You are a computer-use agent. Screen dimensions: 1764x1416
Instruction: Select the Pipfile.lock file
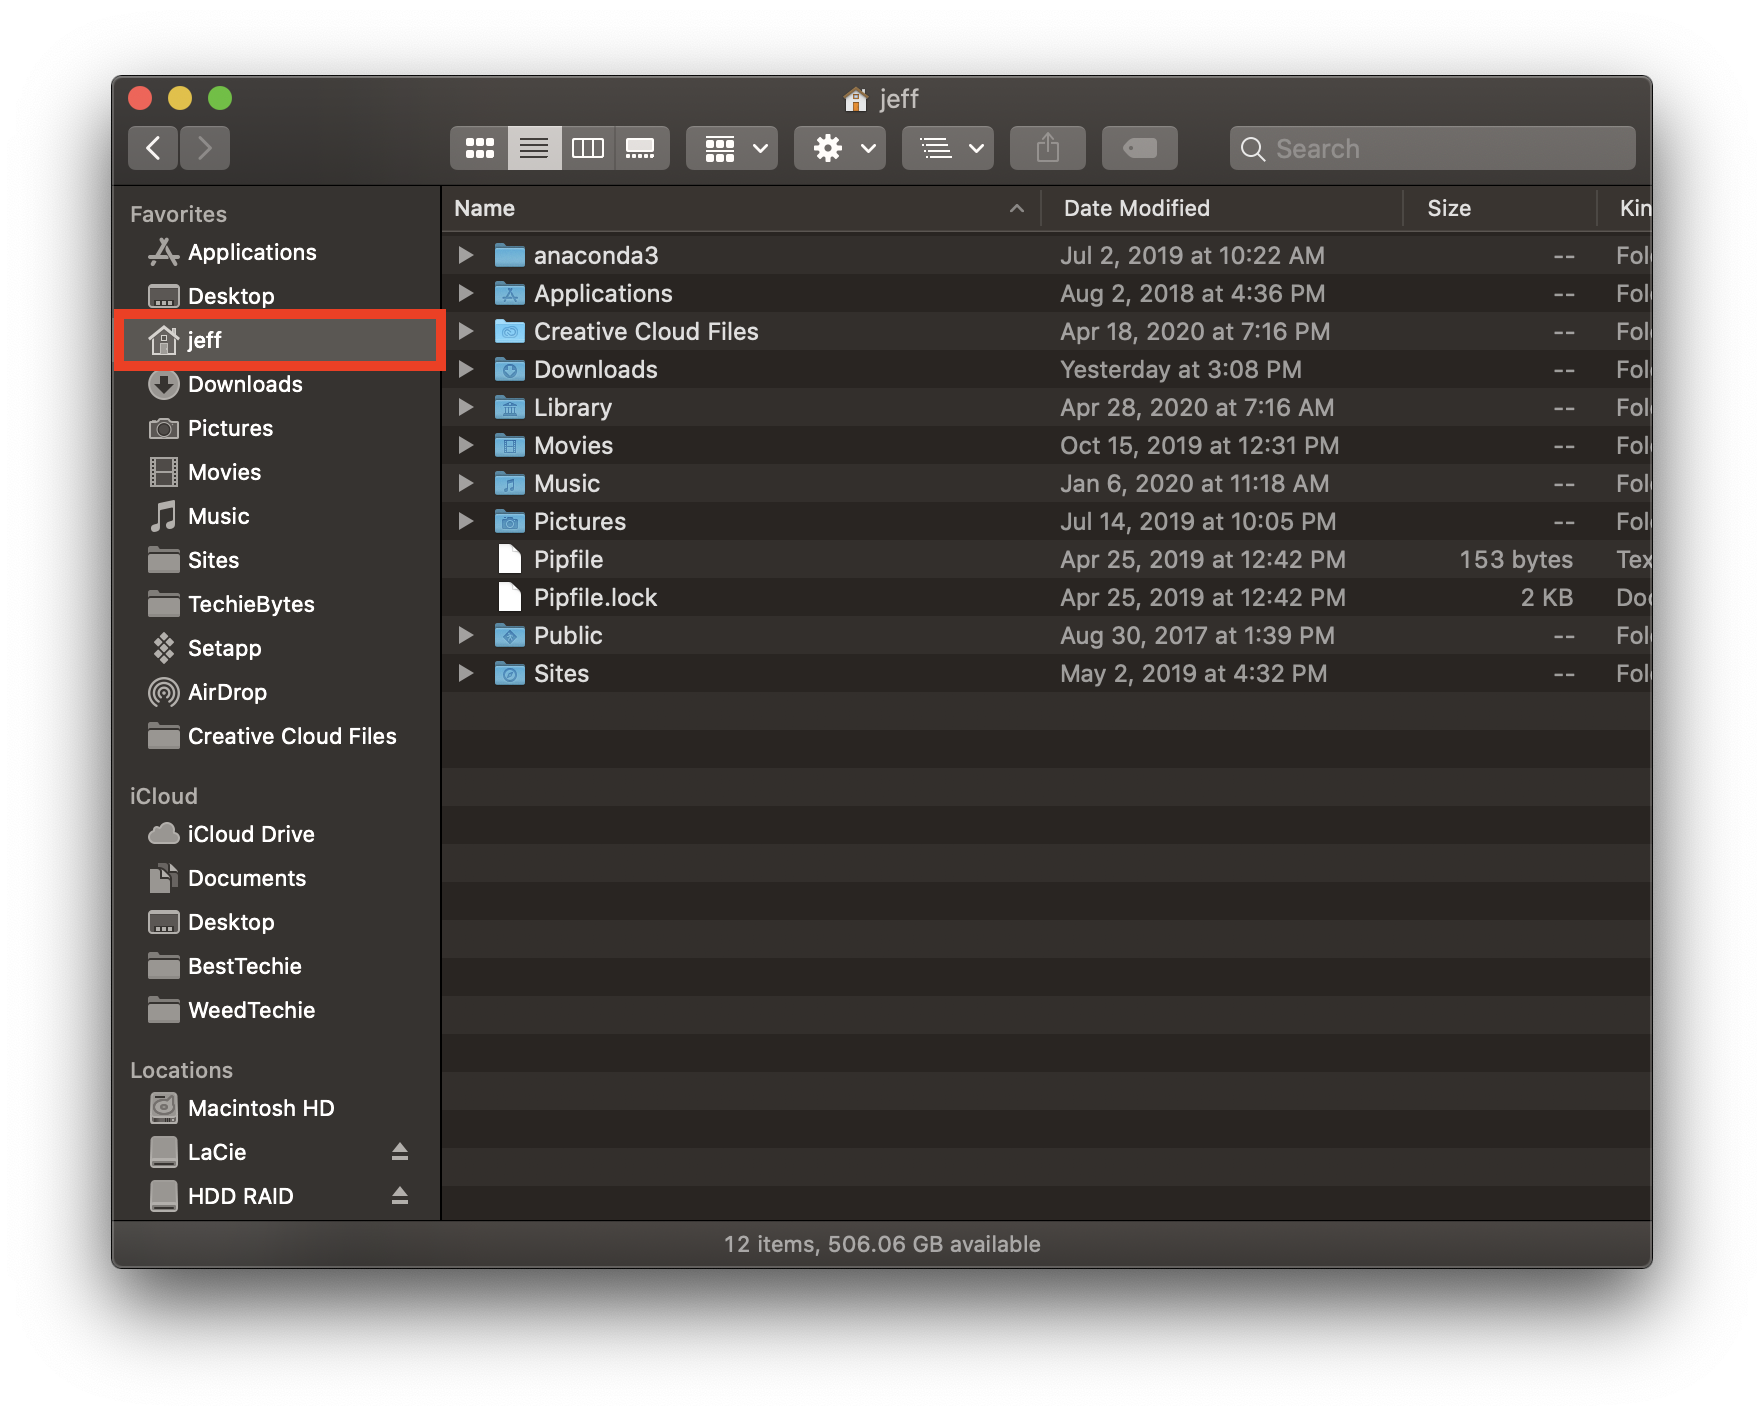(595, 598)
